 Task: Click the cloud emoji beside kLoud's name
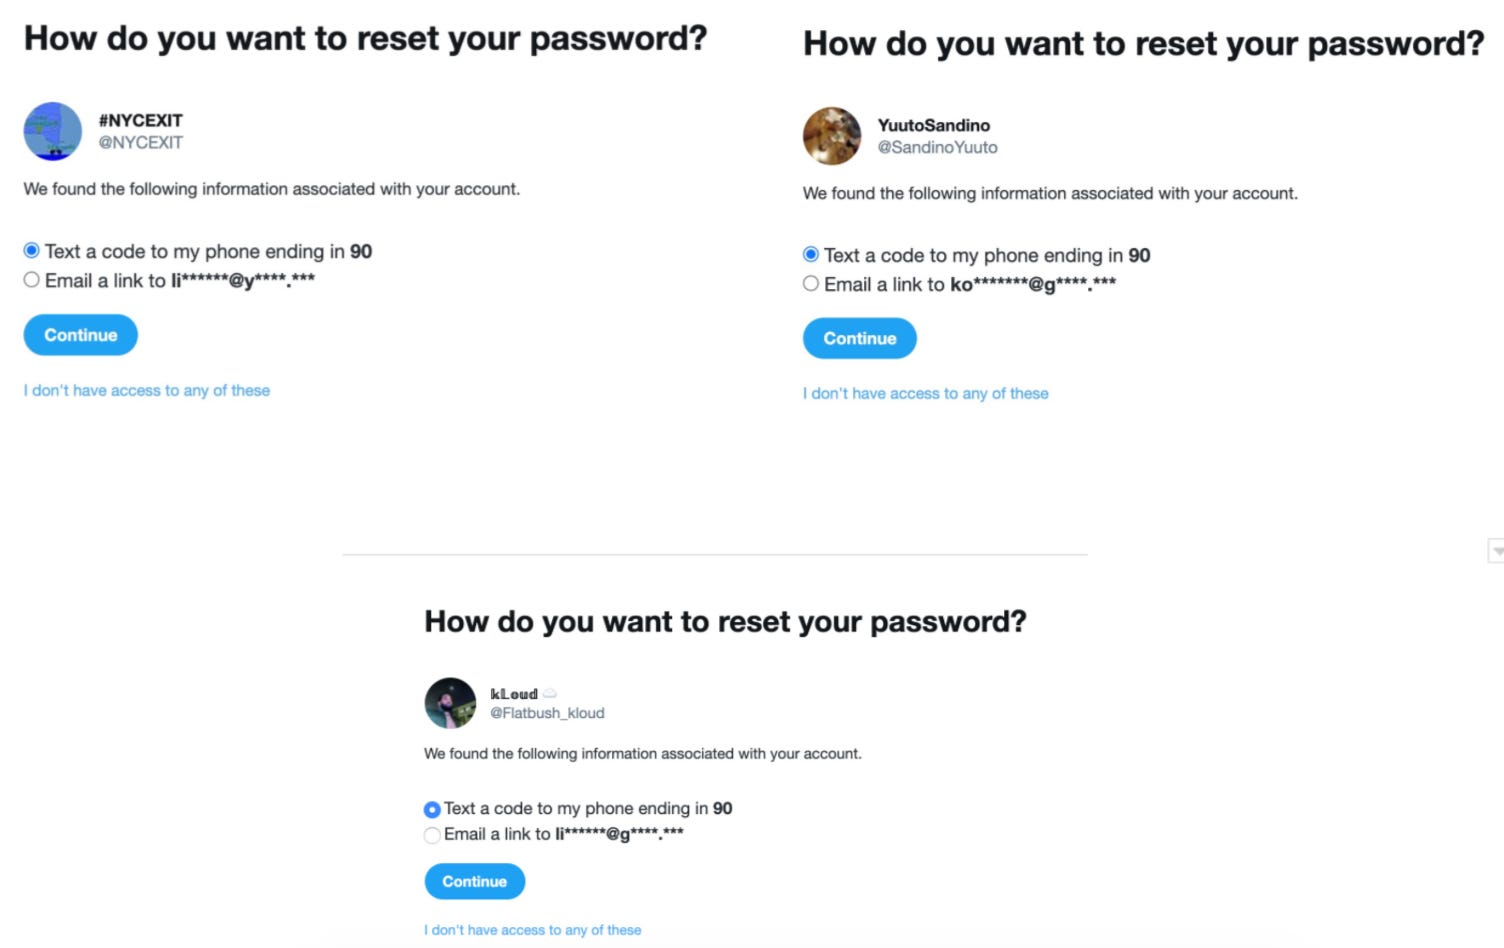tap(548, 692)
